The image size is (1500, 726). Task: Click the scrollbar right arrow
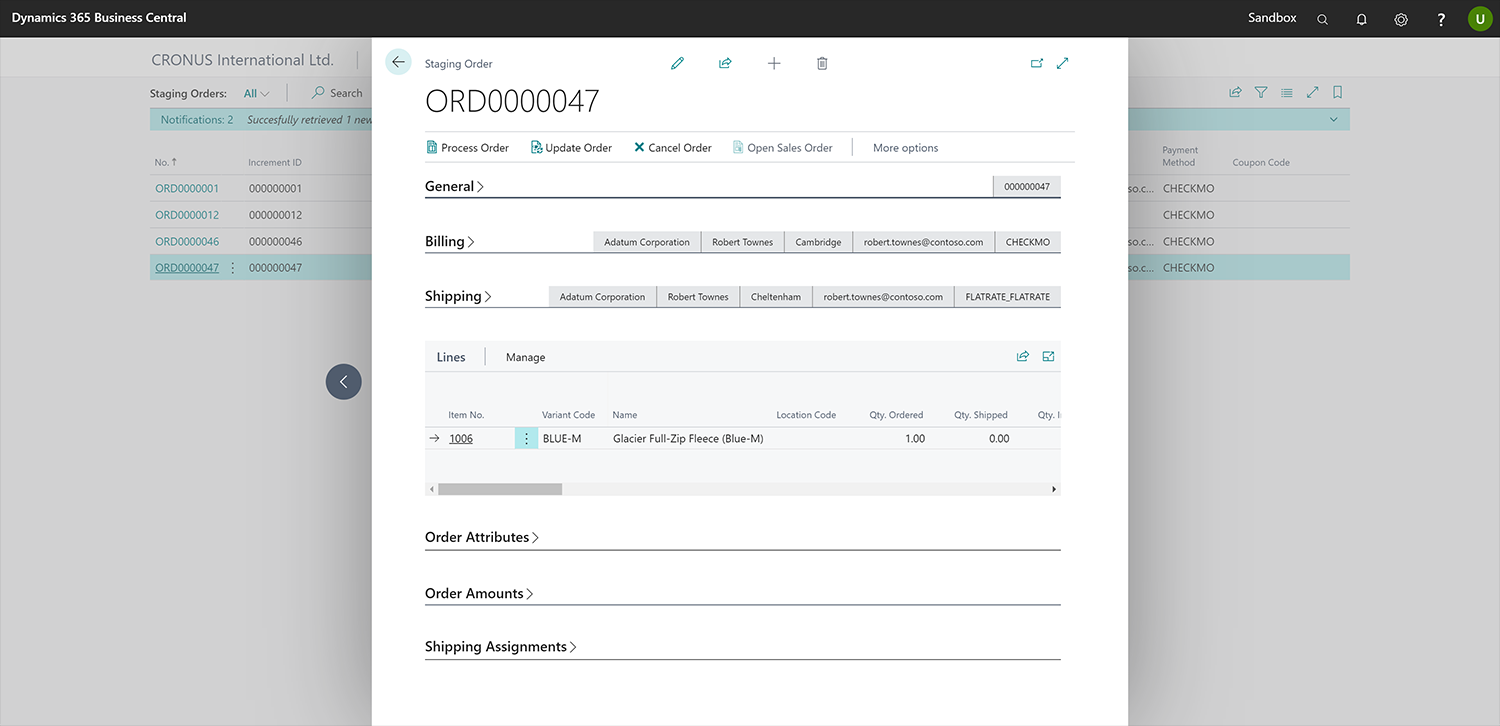point(1054,489)
